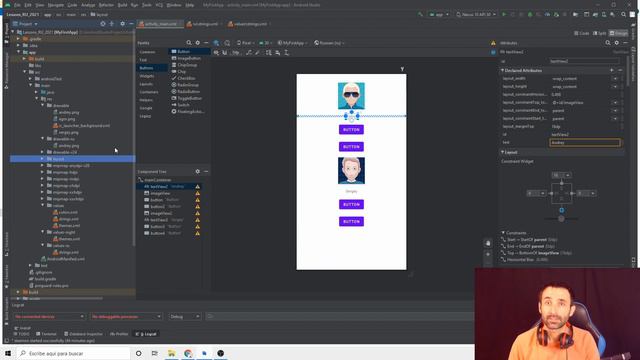Run the app with green play icon
The image size is (640, 360).
tap(504, 14)
